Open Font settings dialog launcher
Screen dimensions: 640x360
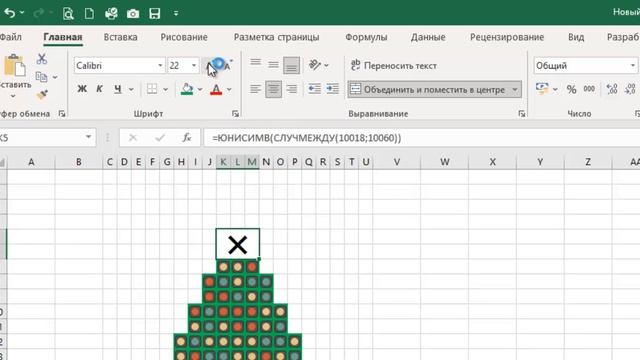(236, 114)
